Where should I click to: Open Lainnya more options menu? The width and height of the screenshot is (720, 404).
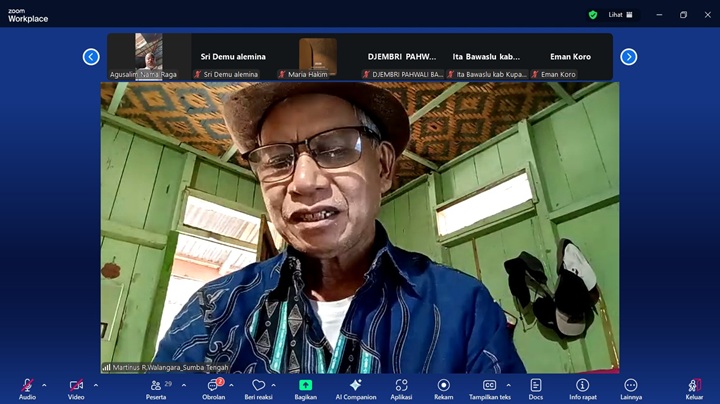click(x=631, y=389)
